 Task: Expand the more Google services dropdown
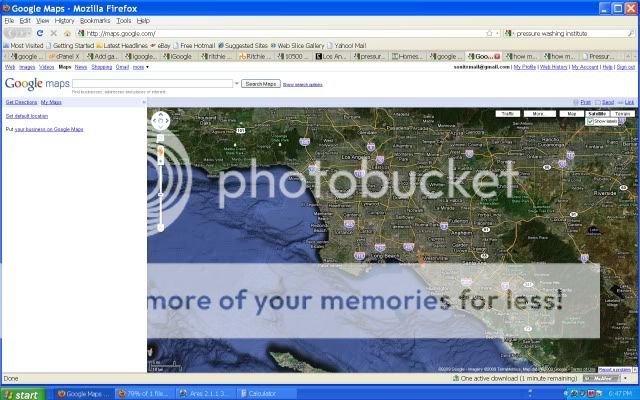point(141,67)
